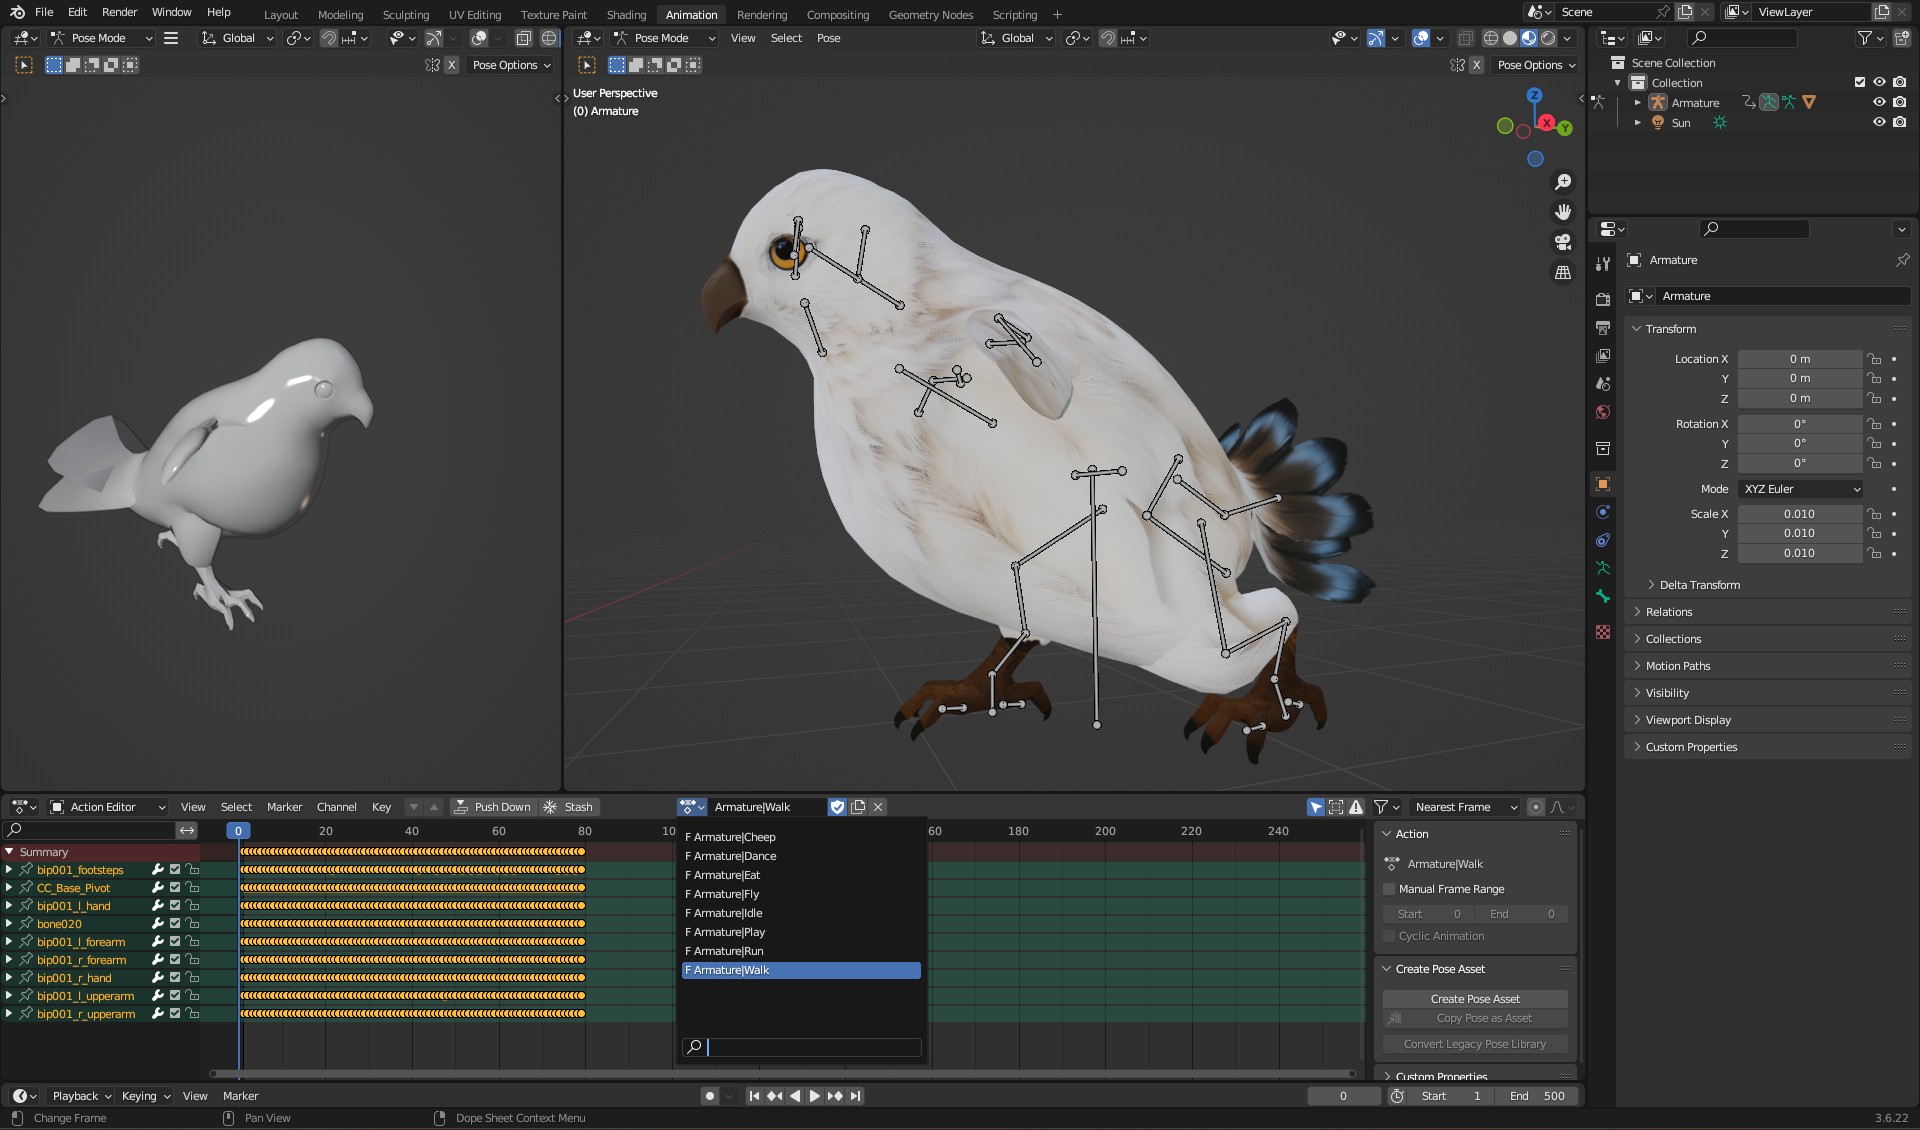
Task: Select Armature|Fly from the action list
Action: point(727,894)
